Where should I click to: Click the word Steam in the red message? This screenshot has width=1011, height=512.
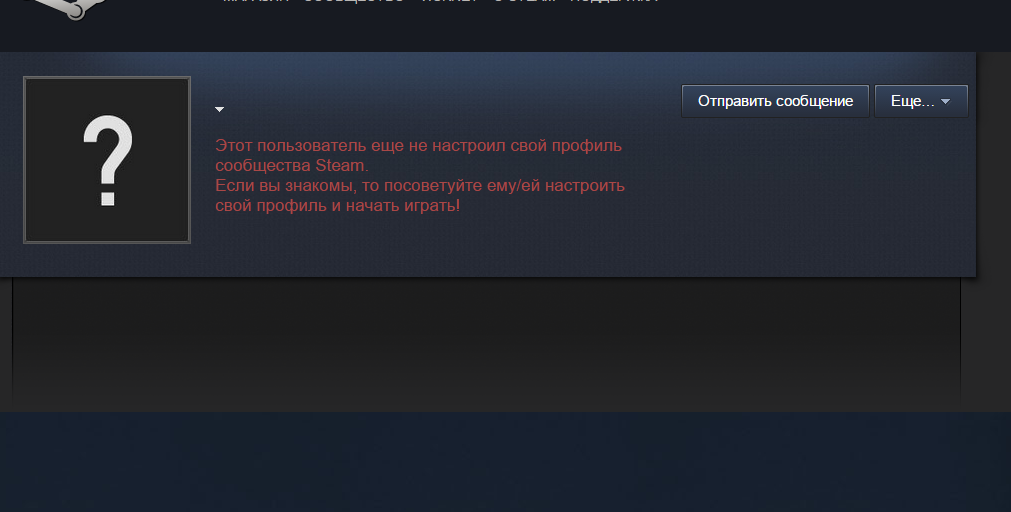click(340, 166)
